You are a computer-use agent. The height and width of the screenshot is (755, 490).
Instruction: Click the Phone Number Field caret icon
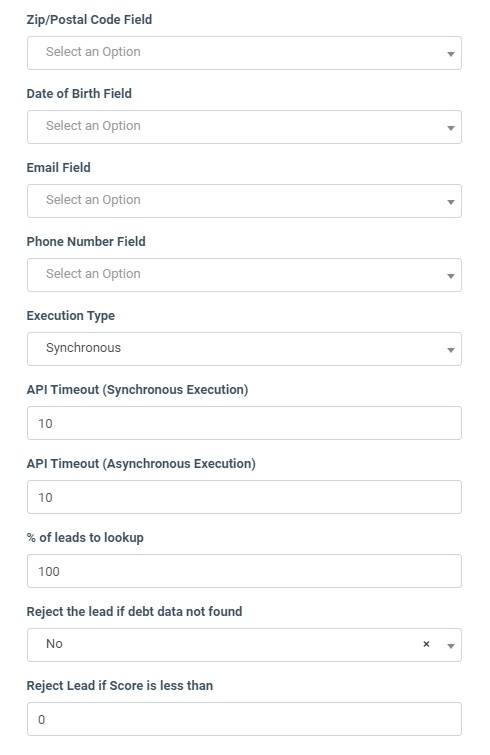click(451, 276)
